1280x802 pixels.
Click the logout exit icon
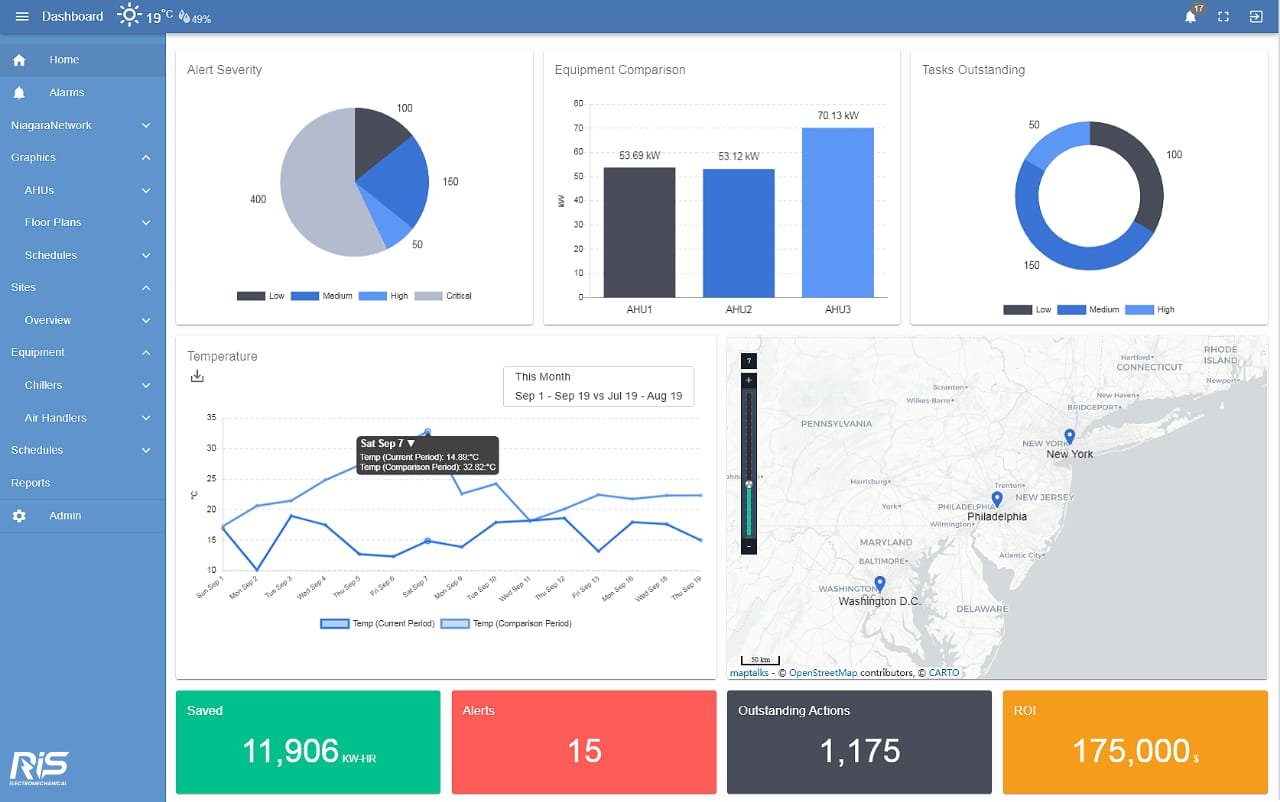click(x=1256, y=17)
